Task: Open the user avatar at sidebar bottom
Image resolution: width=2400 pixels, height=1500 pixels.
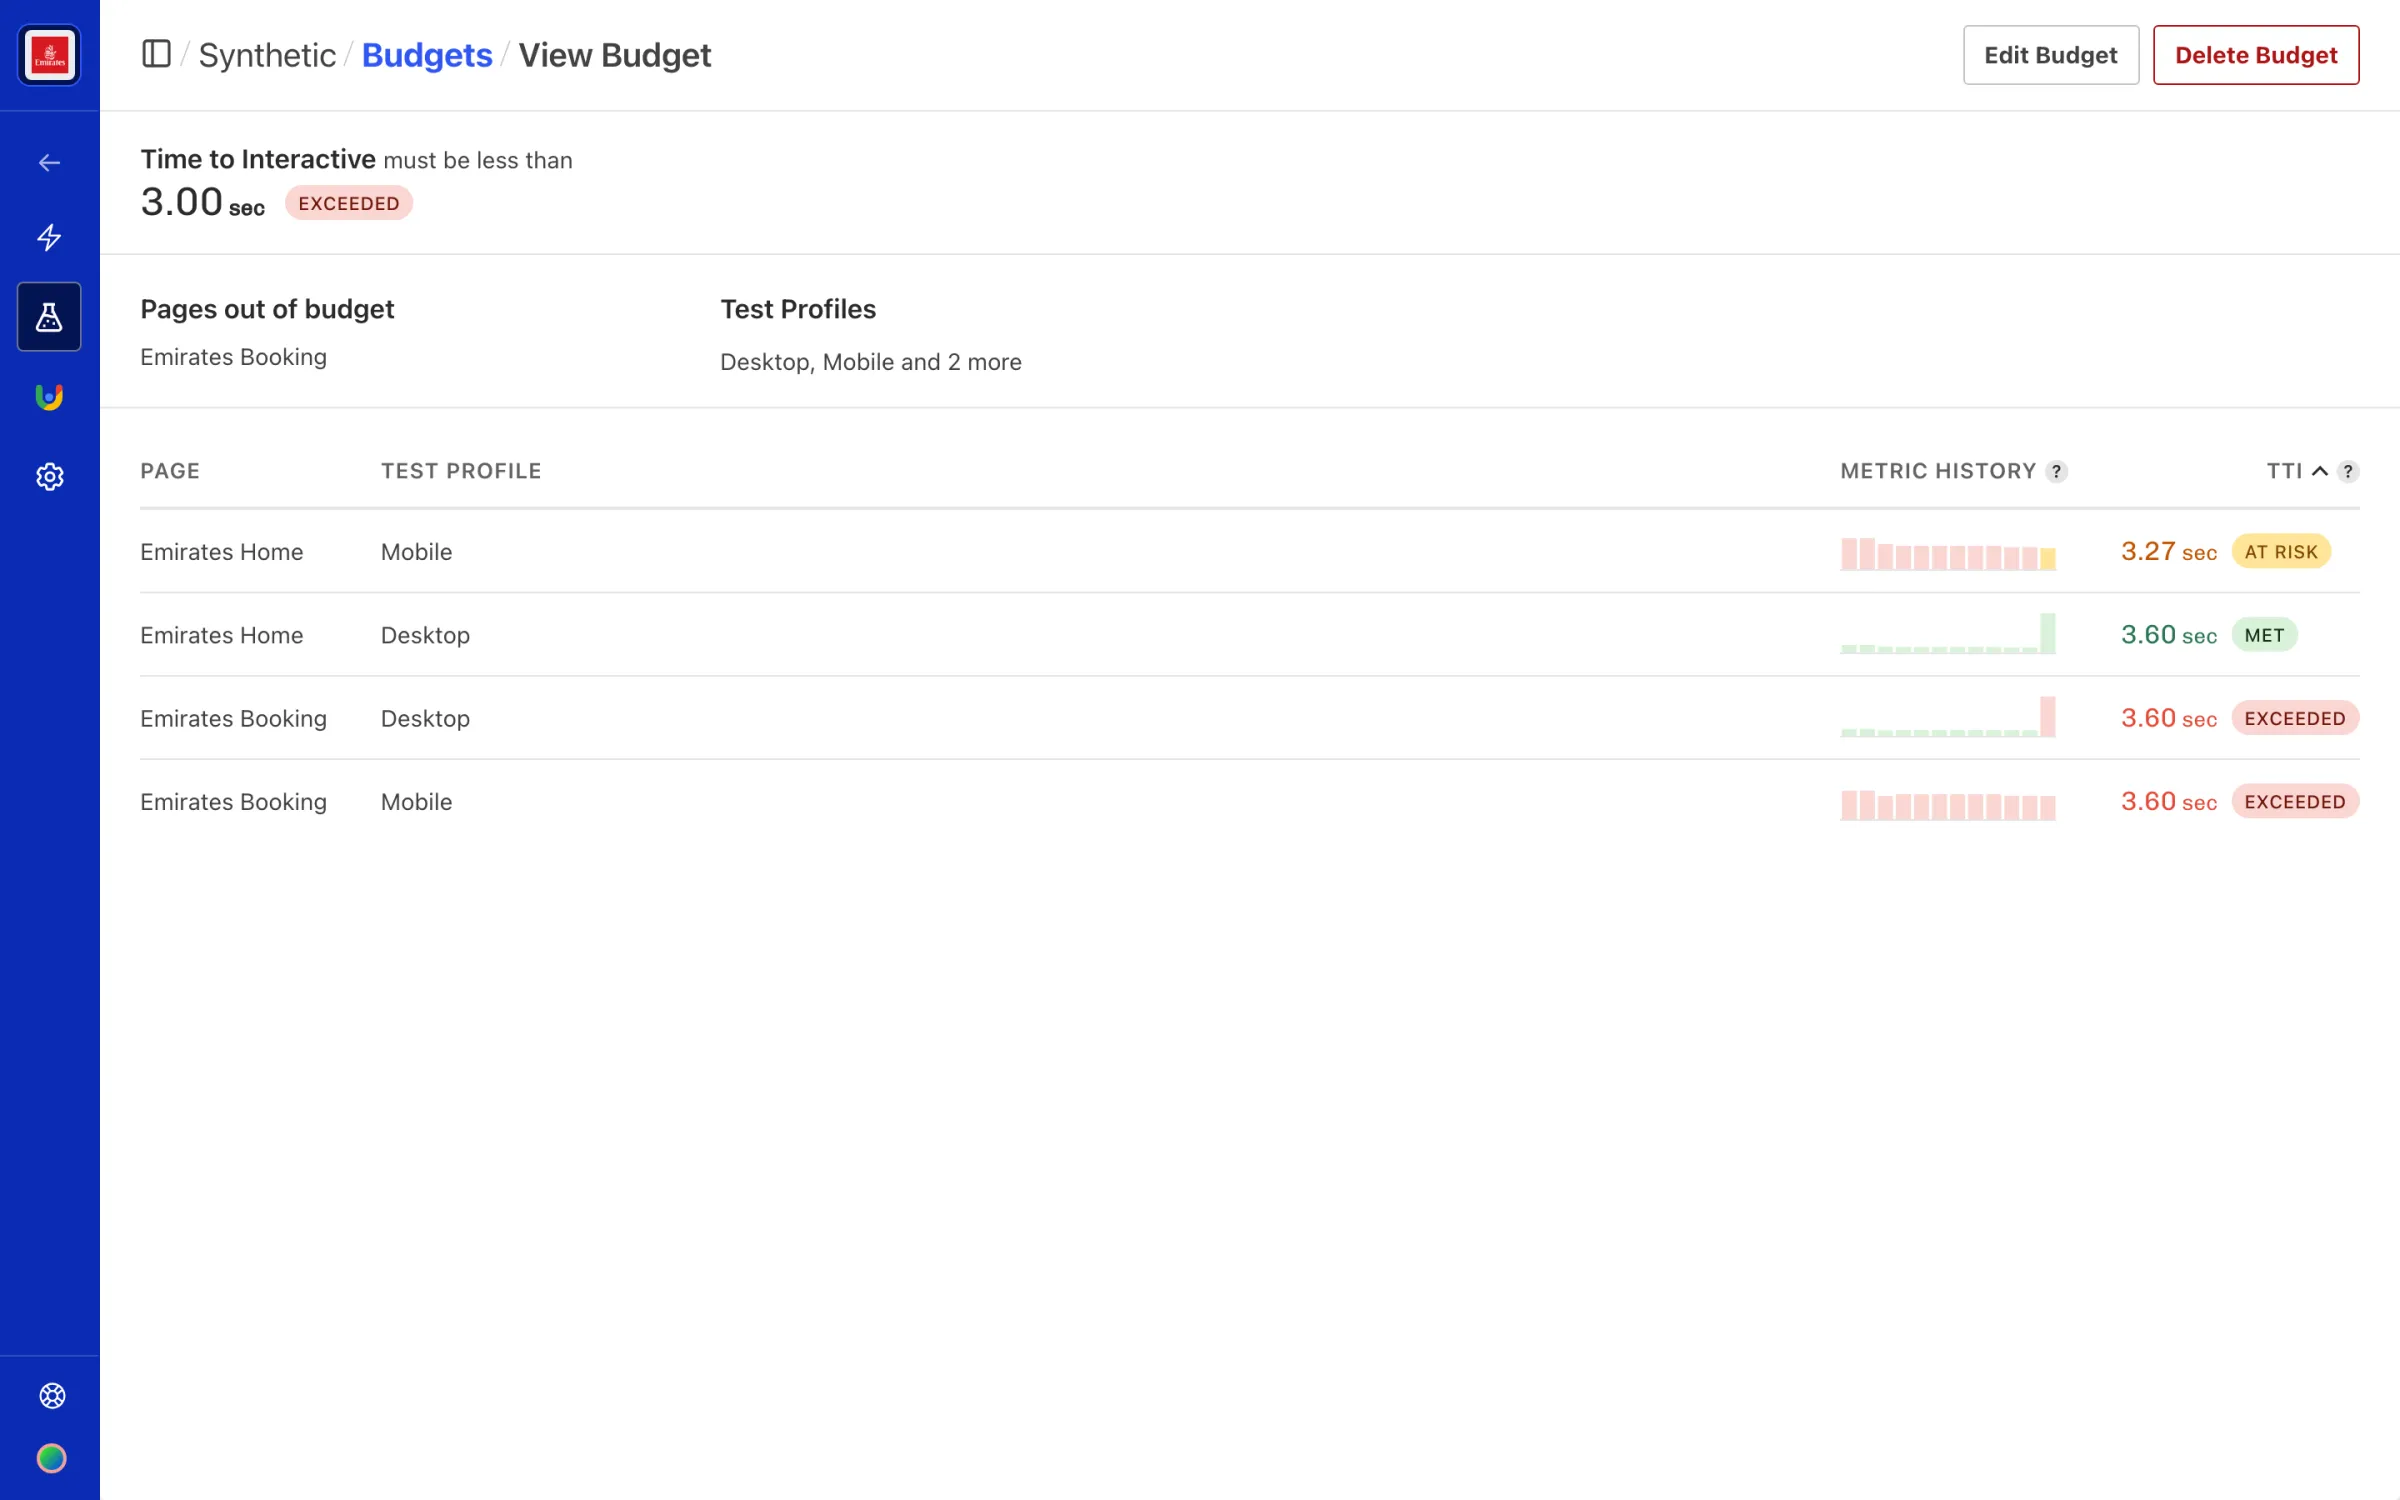Action: click(x=52, y=1459)
